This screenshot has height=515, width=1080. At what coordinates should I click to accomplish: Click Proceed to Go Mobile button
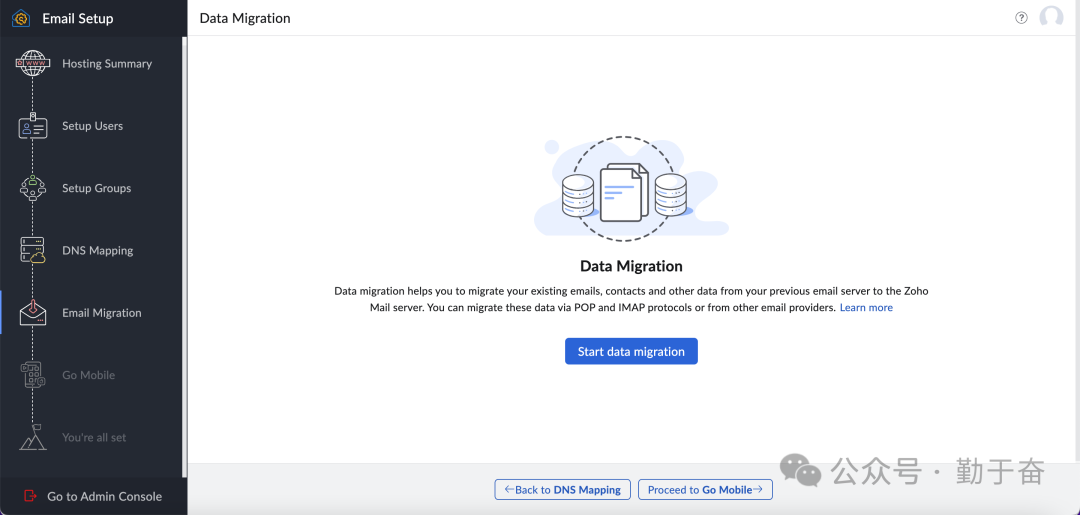[x=705, y=490]
